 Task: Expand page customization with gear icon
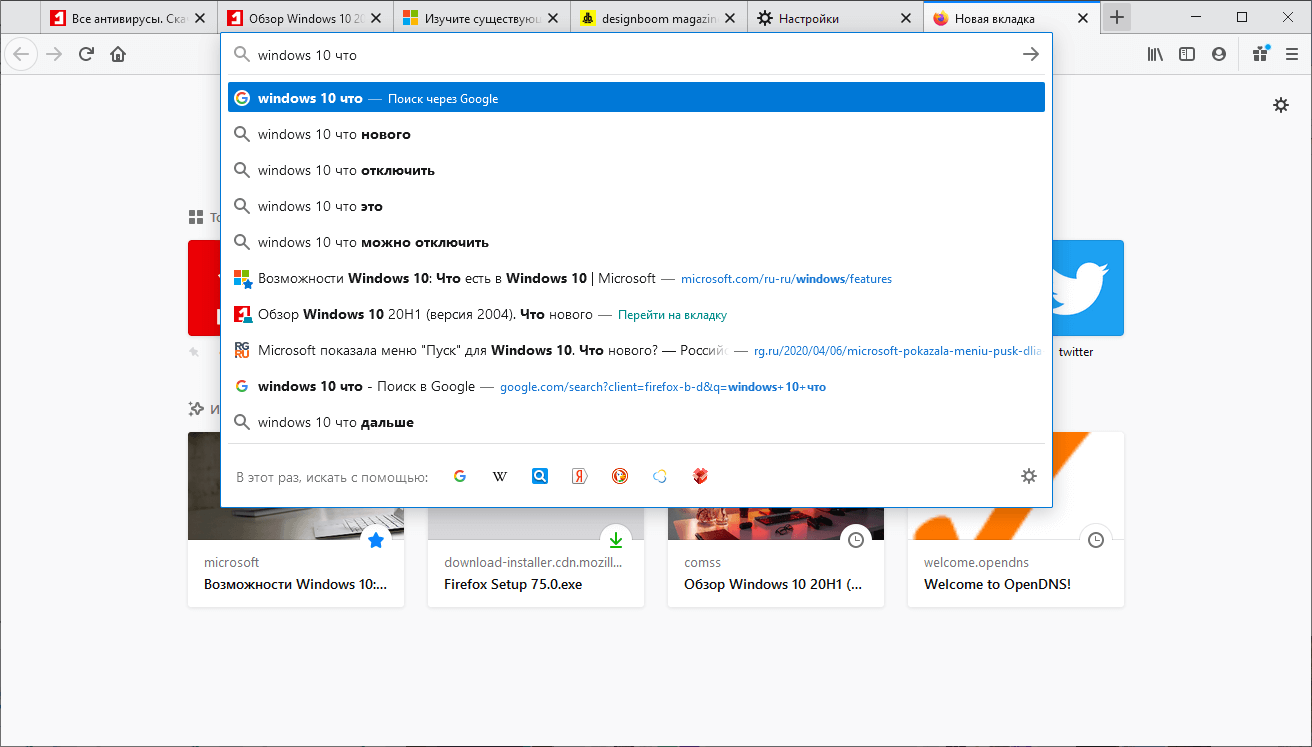[x=1281, y=104]
